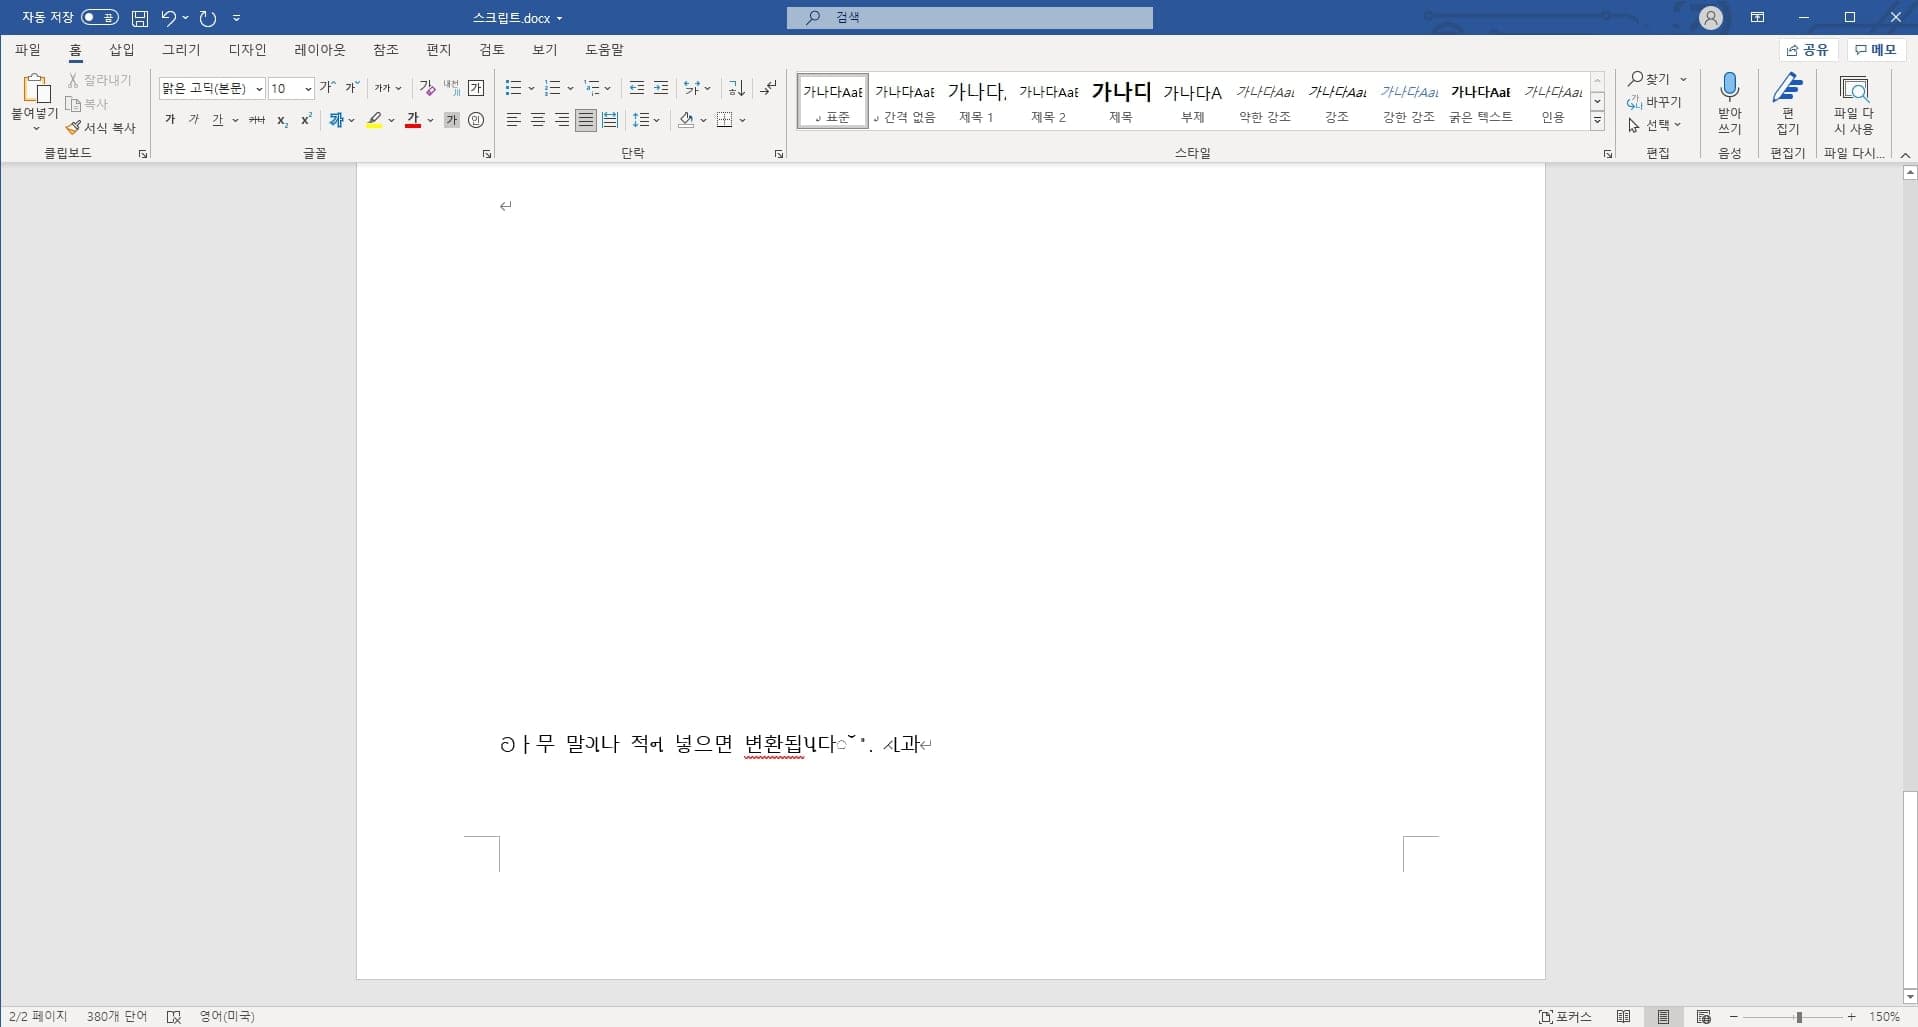Open the font name dropdown

tap(259, 89)
